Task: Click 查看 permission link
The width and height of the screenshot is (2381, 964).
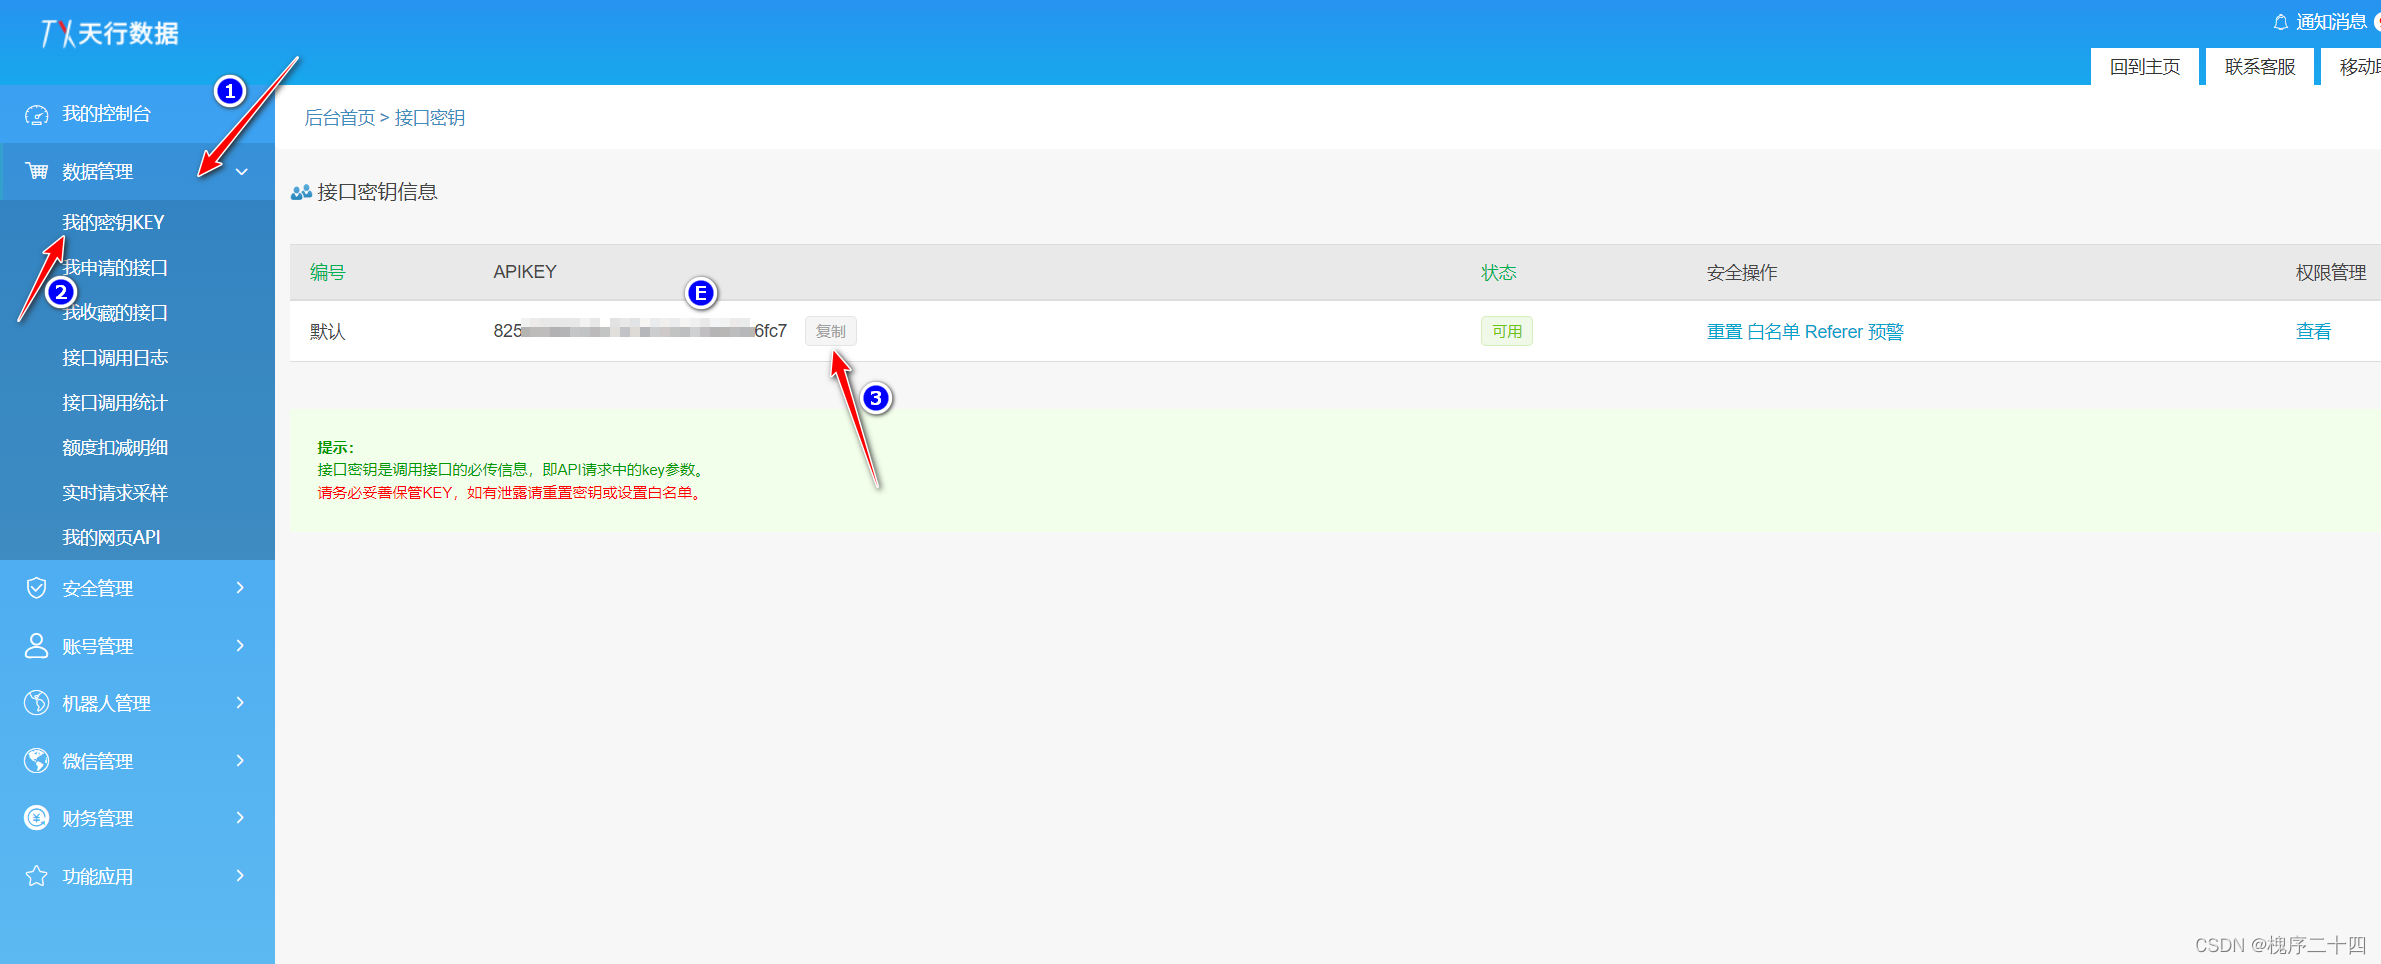Action: click(x=2313, y=332)
